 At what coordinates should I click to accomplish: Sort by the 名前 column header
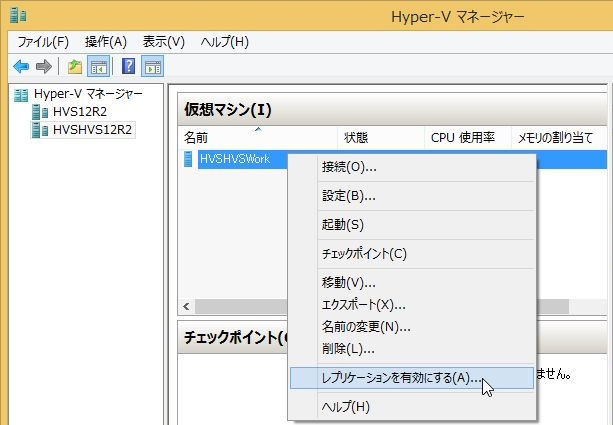coord(257,137)
